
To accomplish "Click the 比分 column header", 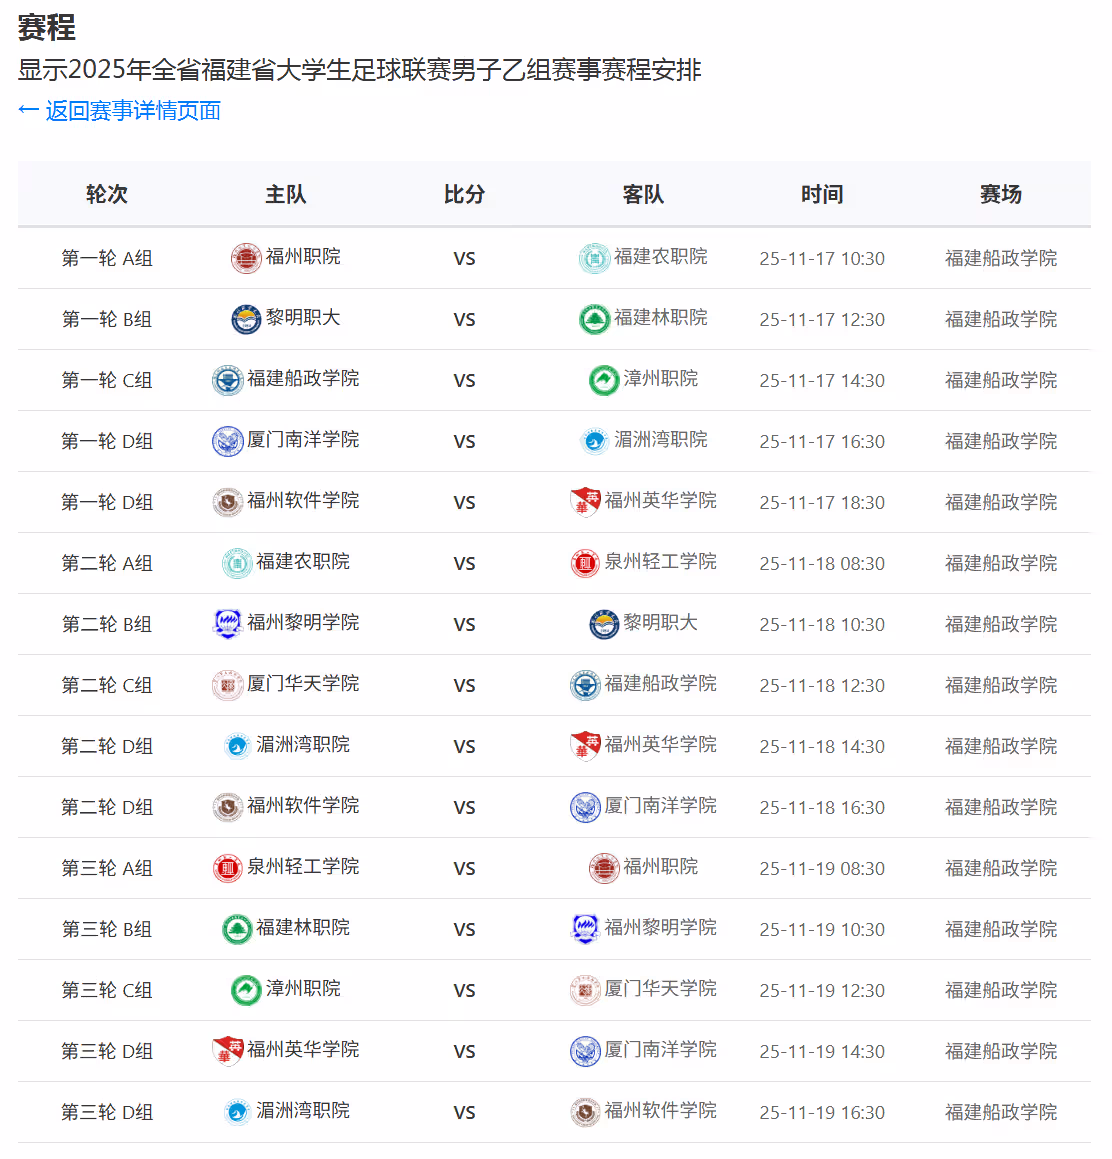I will tap(465, 195).
